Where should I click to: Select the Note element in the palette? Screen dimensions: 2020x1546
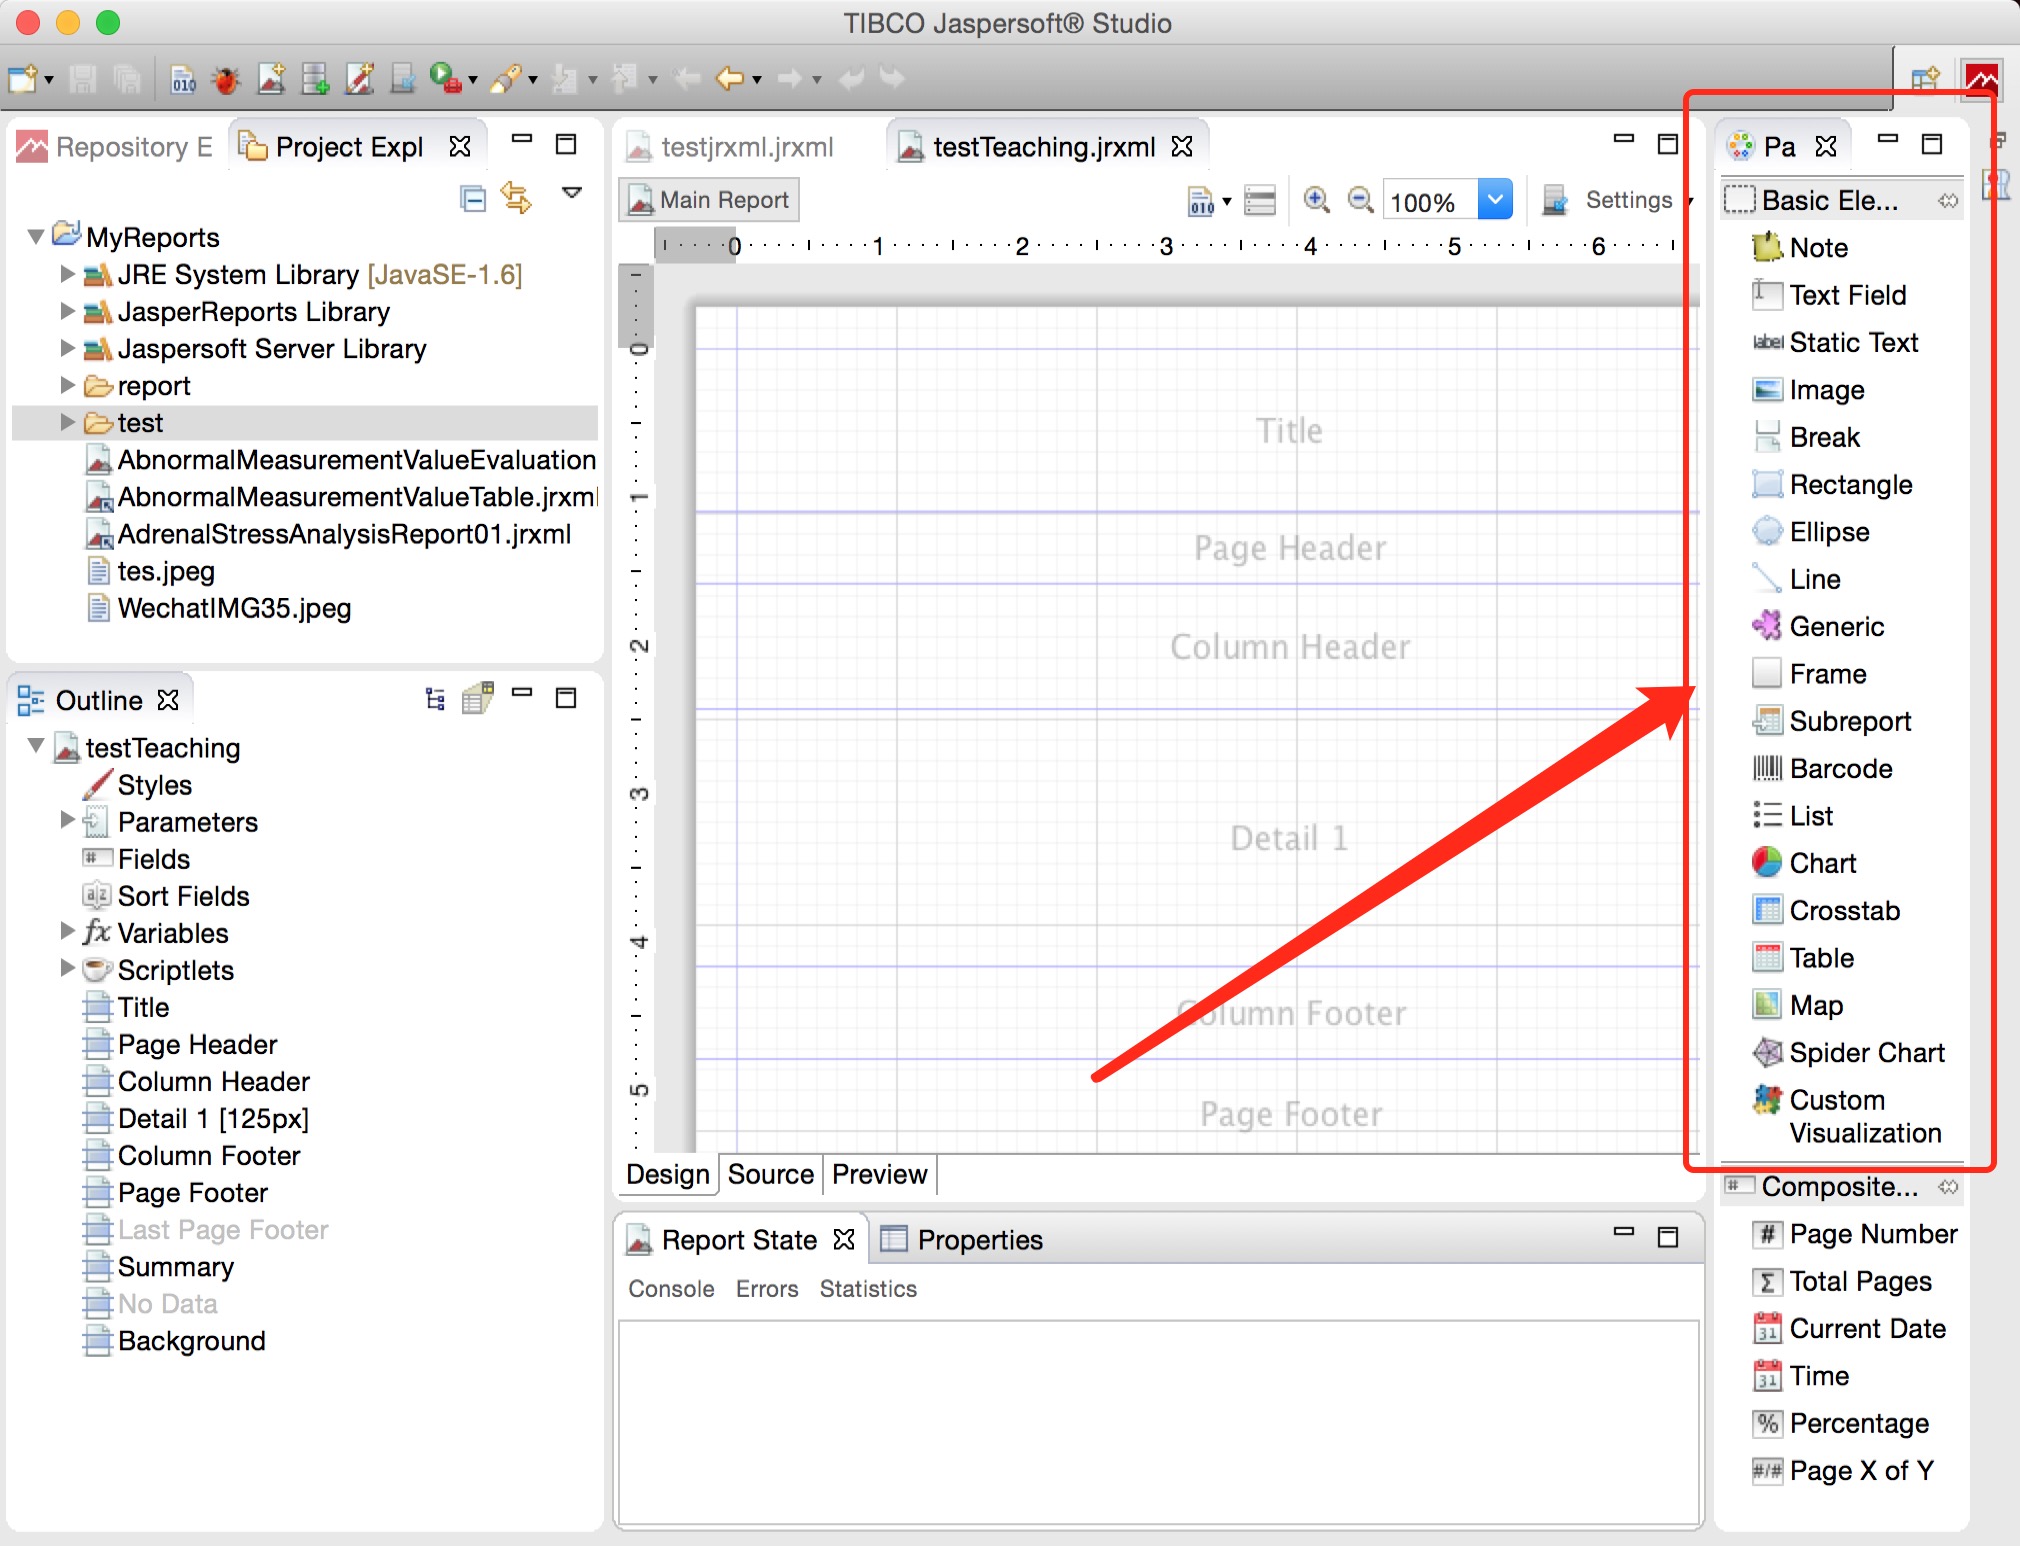click(1800, 247)
